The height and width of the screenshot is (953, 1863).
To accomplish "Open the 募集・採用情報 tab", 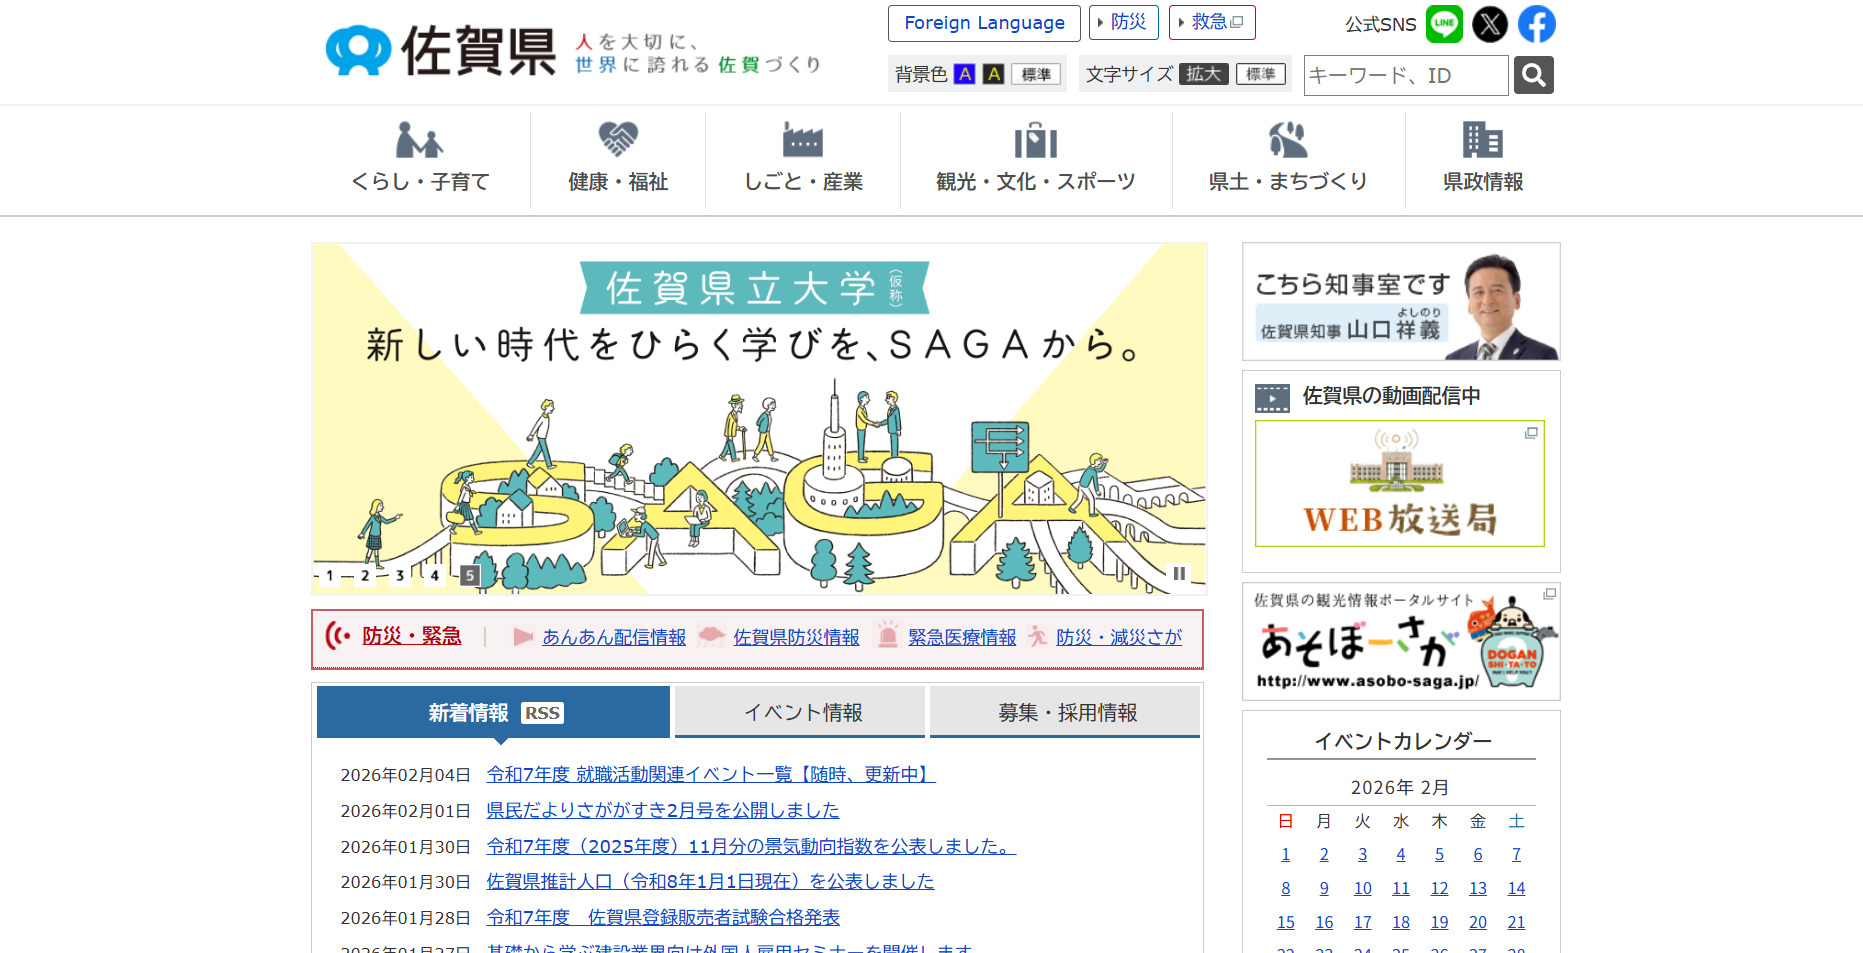I will 1064,711.
